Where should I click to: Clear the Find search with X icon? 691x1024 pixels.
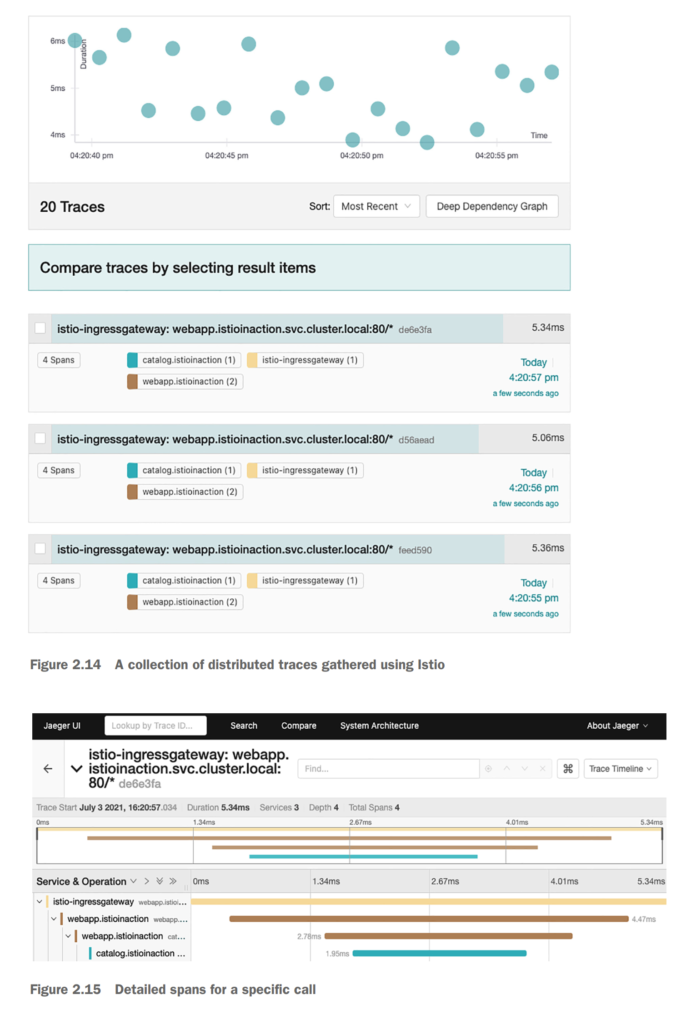click(542, 769)
